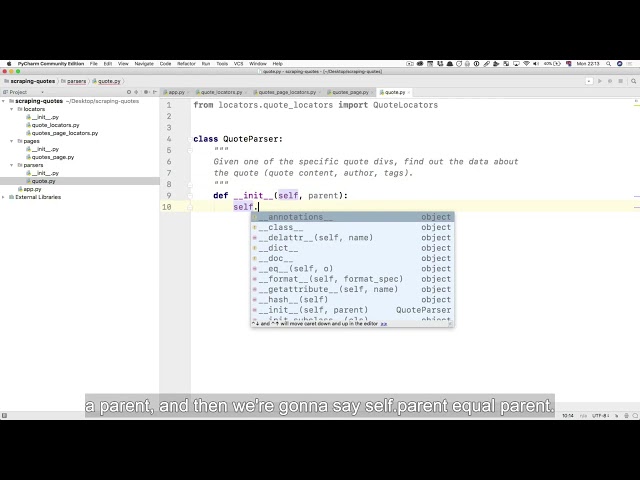Choose __doc__ from the completion list
Image resolution: width=640 pixels, height=480 pixels.
pyautogui.click(x=352, y=258)
